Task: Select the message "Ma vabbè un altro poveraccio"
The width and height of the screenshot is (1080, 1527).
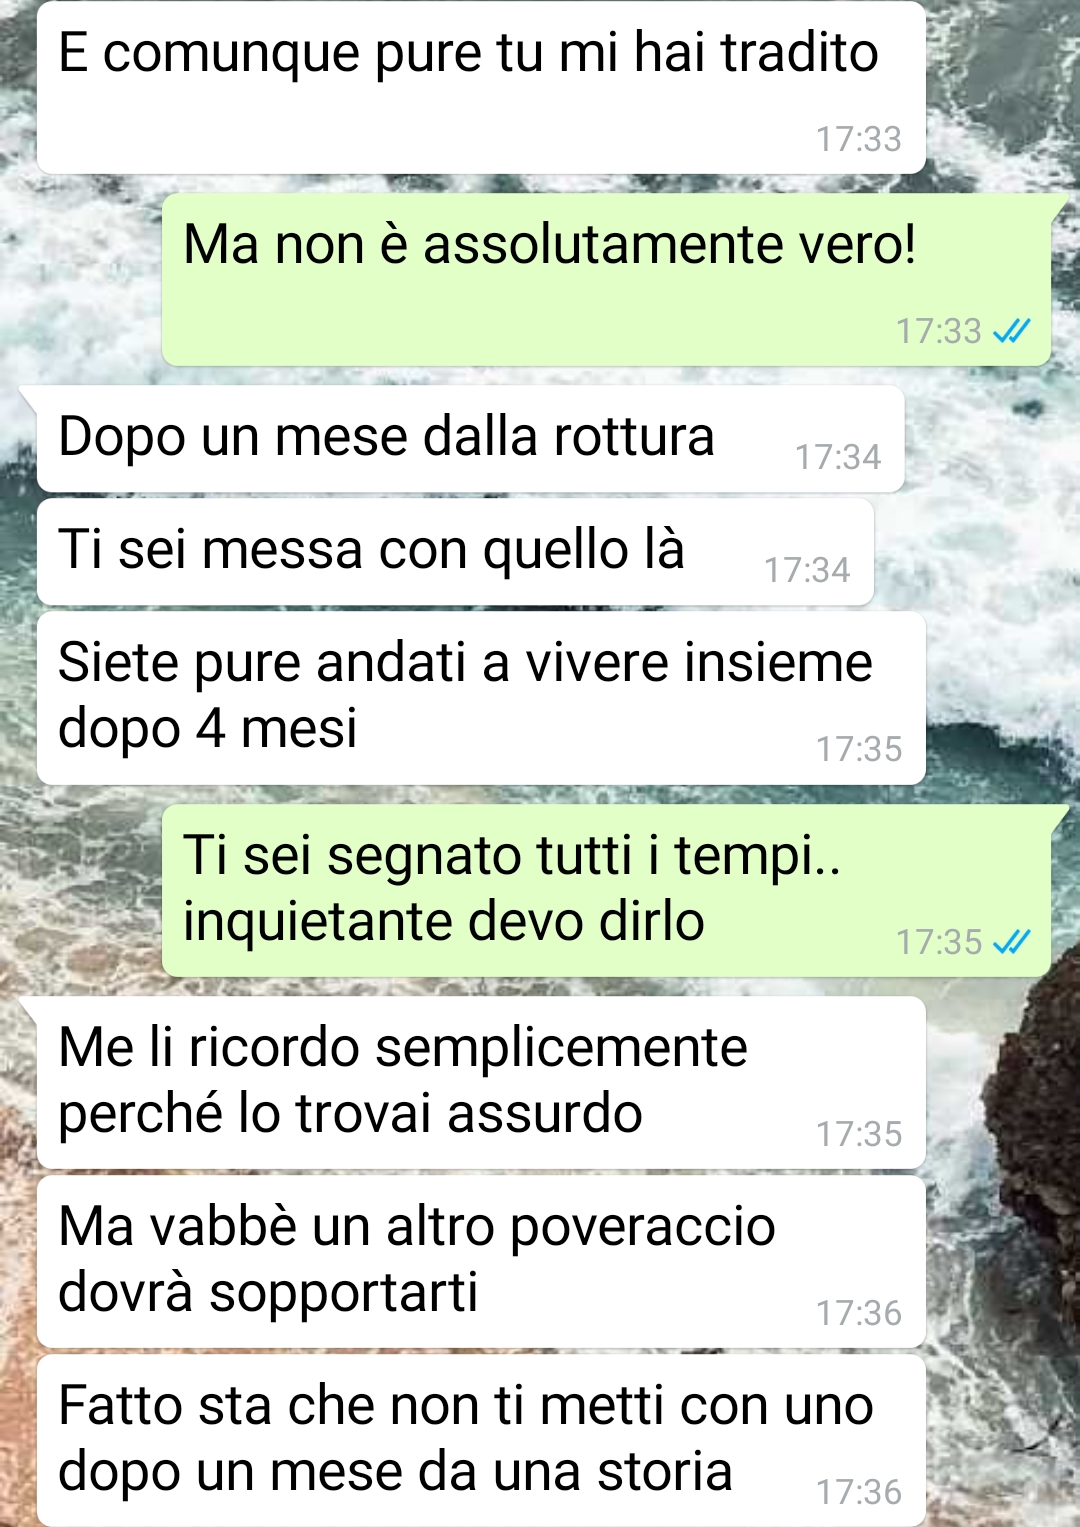Action: (481, 1261)
